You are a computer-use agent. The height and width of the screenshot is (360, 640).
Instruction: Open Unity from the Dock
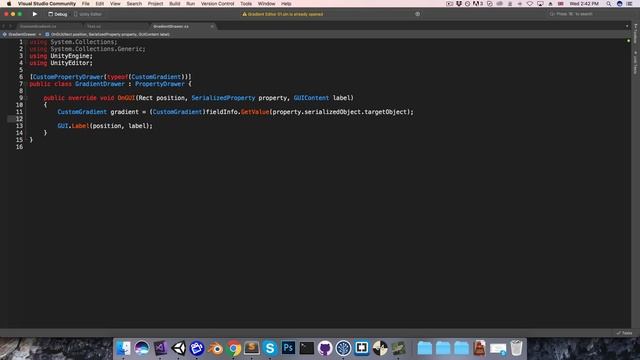point(178,348)
